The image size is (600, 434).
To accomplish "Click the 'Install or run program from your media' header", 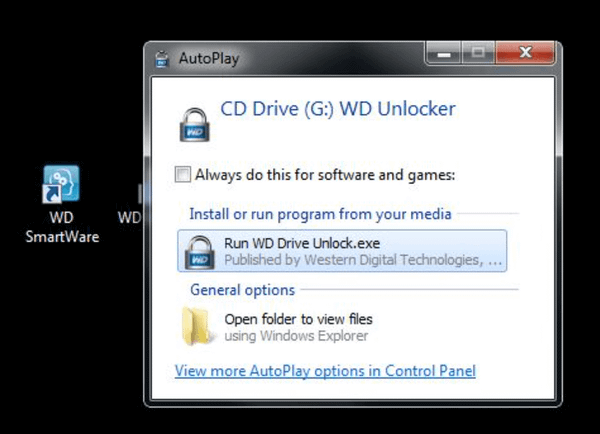I will (320, 213).
